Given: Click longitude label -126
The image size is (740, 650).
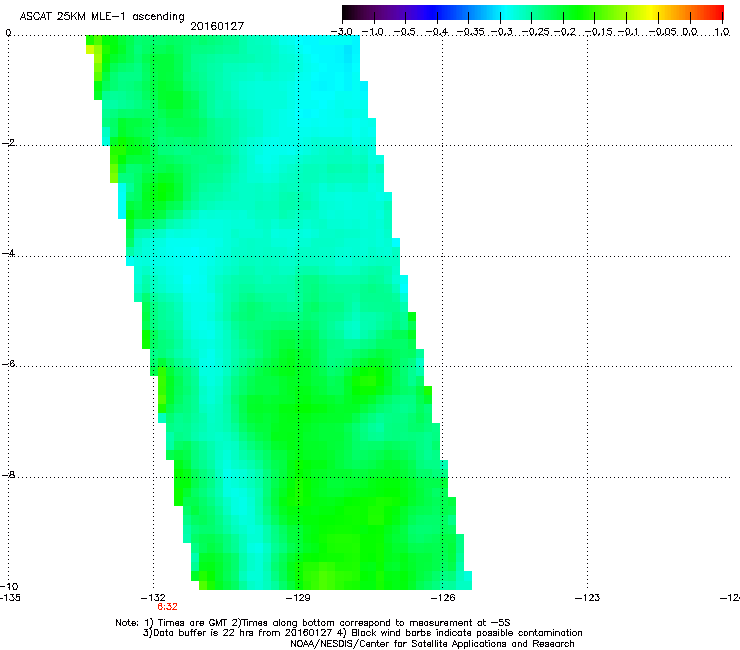Looking at the screenshot, I should pos(443,598).
